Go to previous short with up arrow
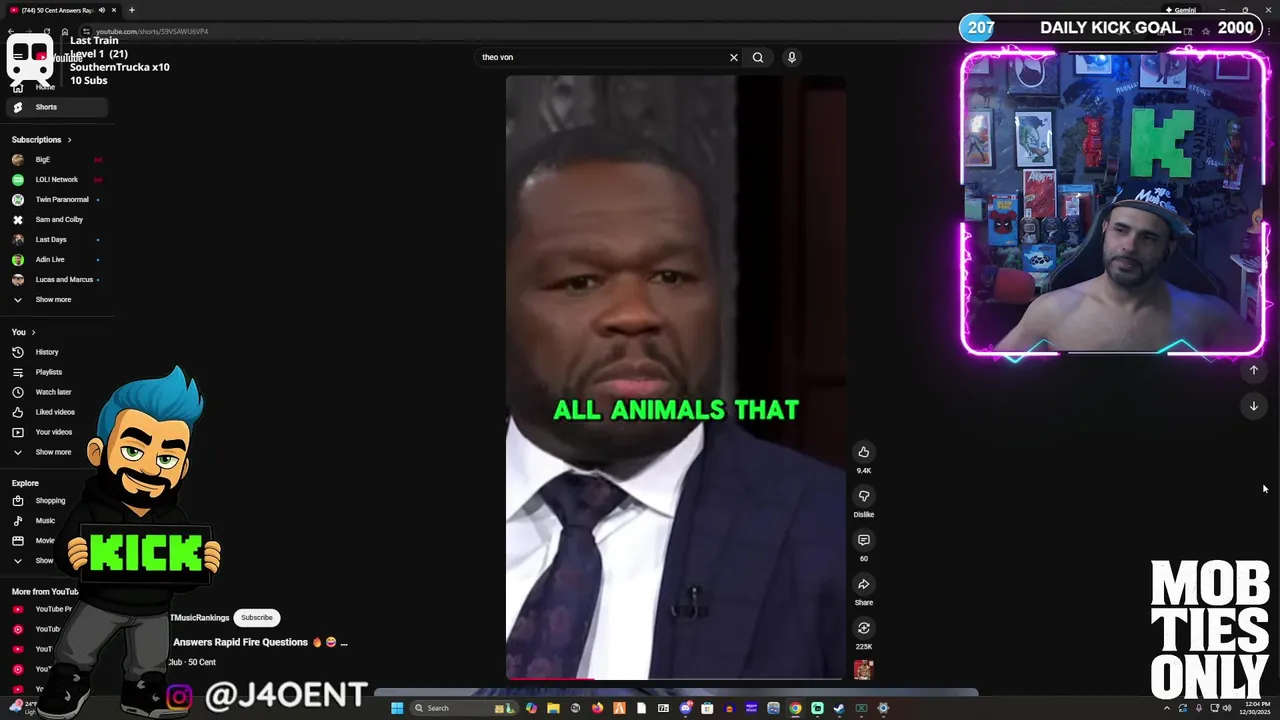Image resolution: width=1280 pixels, height=720 pixels. 1254,370
